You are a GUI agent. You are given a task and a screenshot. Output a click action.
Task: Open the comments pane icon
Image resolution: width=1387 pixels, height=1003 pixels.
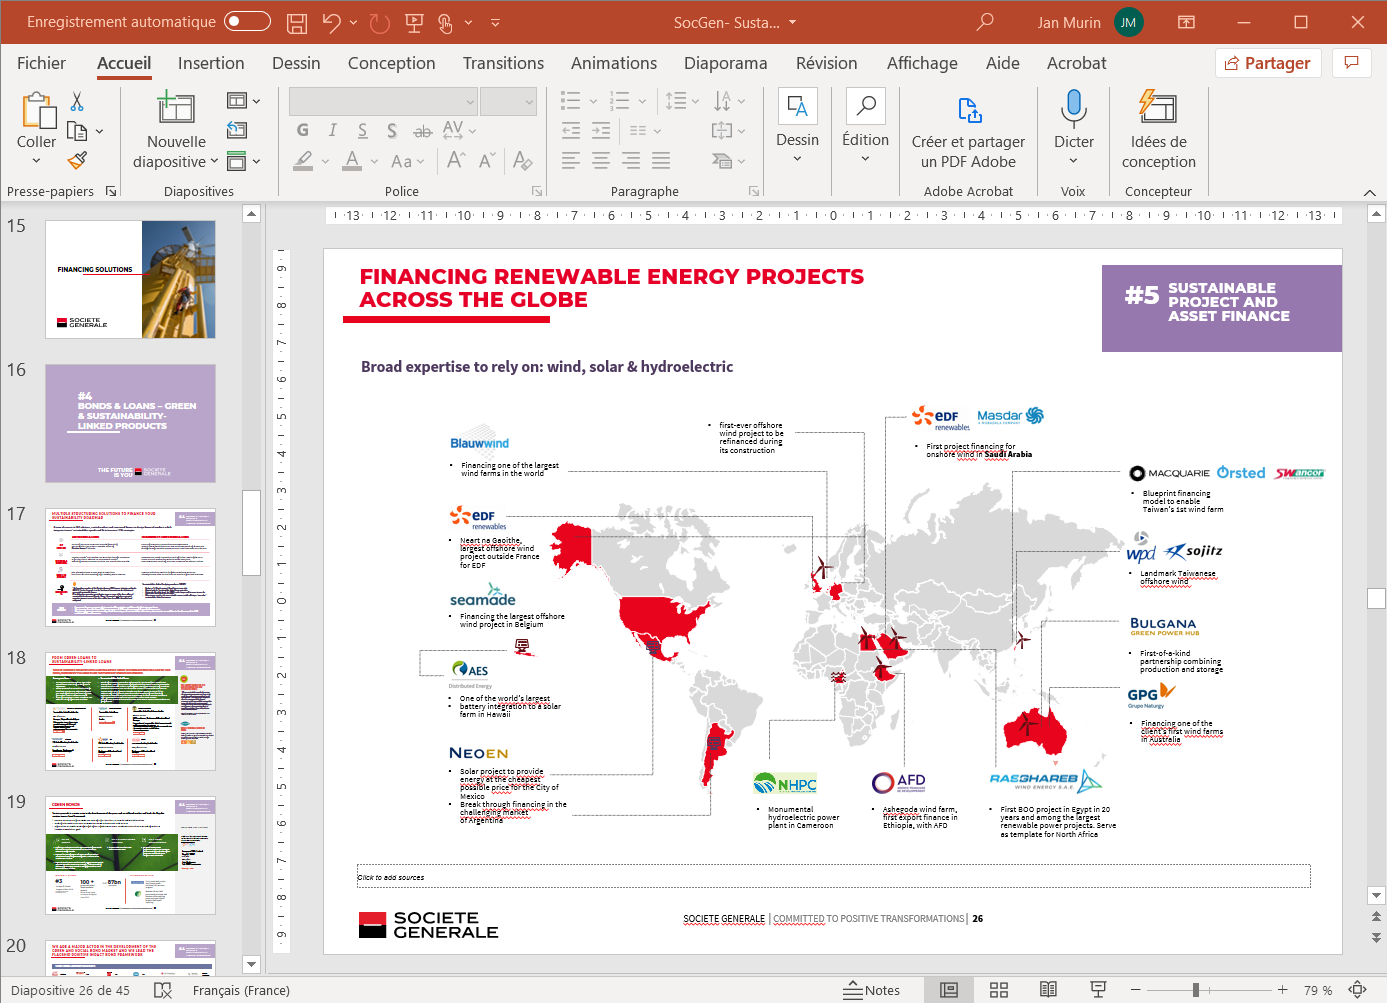click(x=1352, y=63)
